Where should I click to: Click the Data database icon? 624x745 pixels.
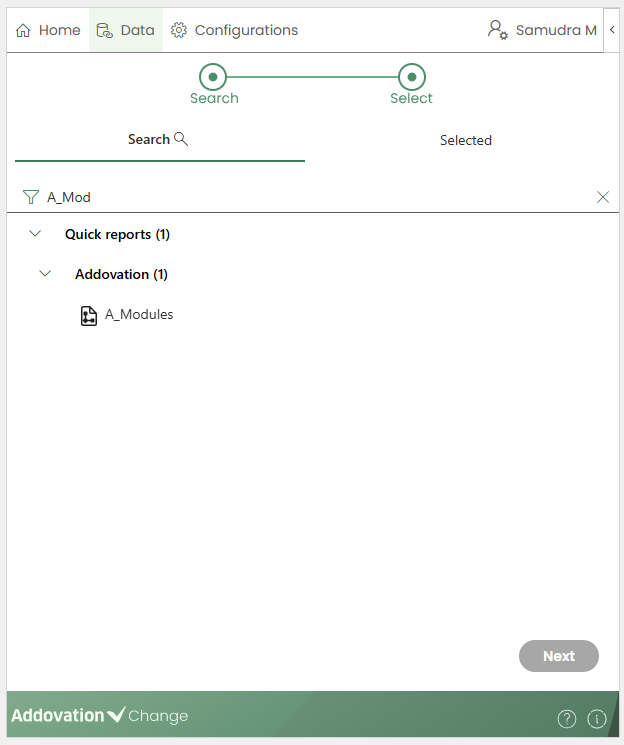[x=104, y=30]
